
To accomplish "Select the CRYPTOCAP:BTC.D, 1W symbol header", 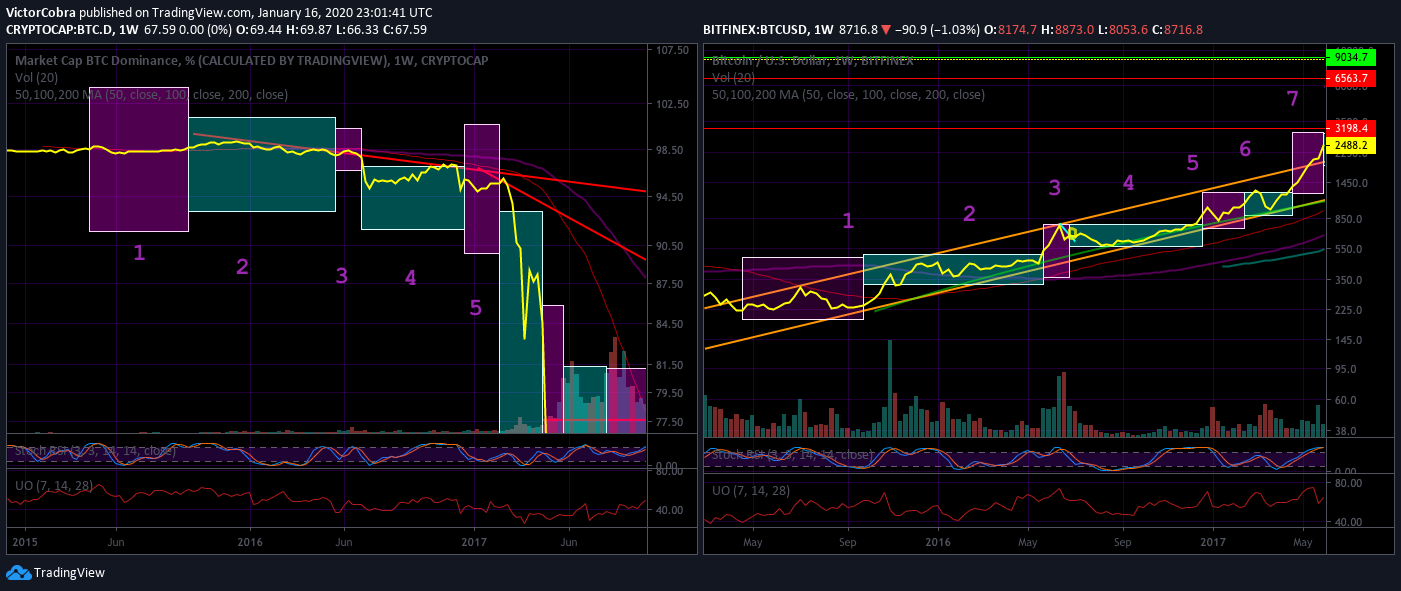I will tap(72, 30).
